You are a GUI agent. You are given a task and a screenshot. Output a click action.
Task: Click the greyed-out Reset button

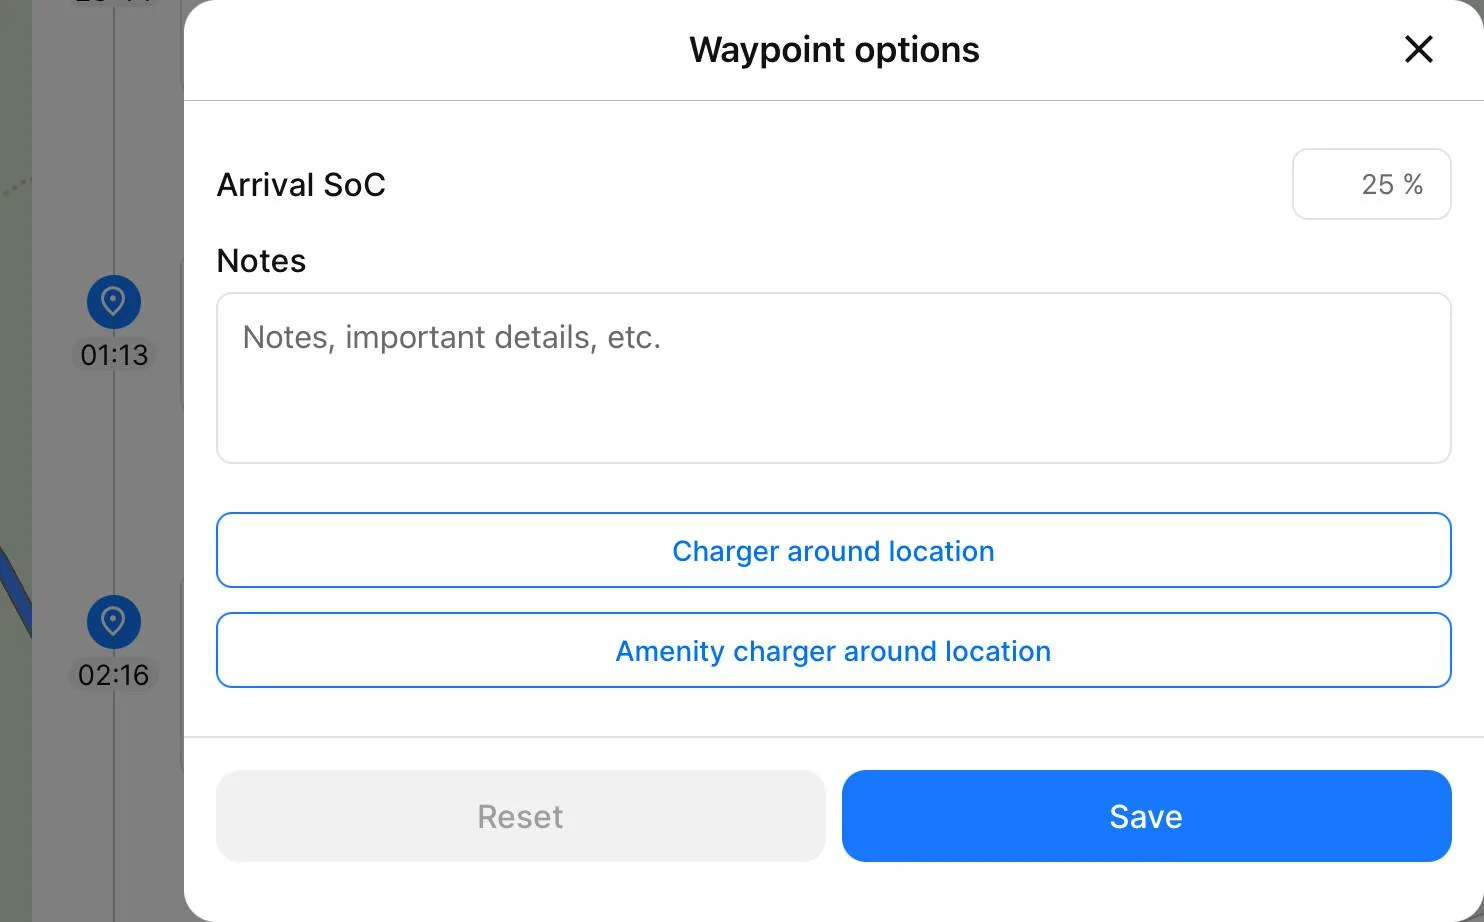[520, 816]
